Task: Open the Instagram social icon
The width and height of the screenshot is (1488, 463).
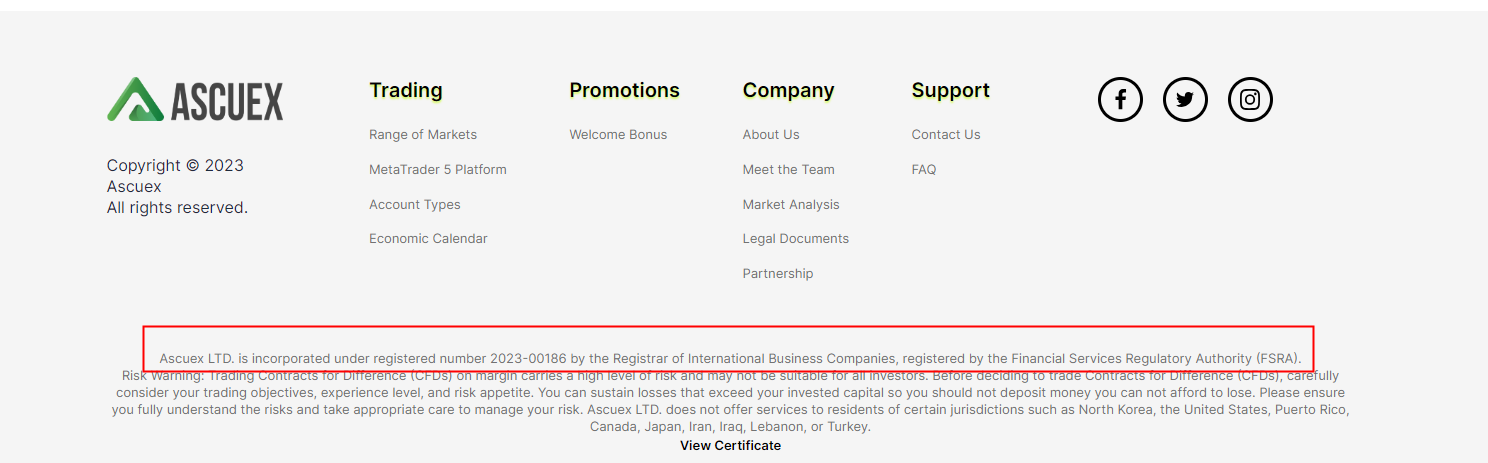Action: tap(1250, 100)
